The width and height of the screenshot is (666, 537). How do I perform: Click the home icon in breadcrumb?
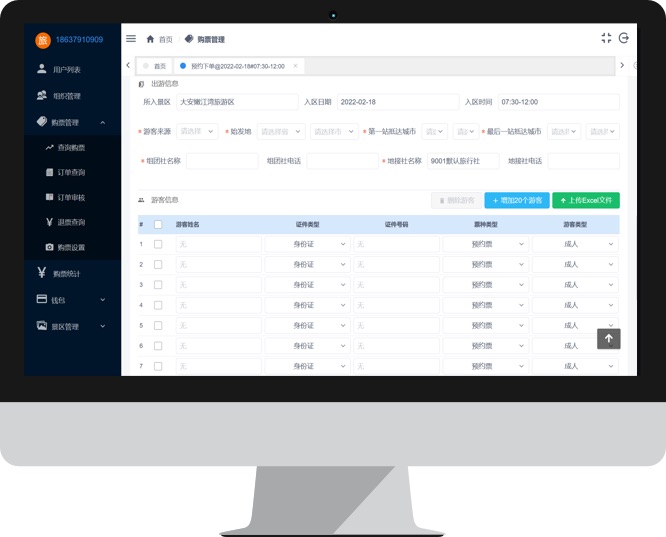tap(151, 39)
